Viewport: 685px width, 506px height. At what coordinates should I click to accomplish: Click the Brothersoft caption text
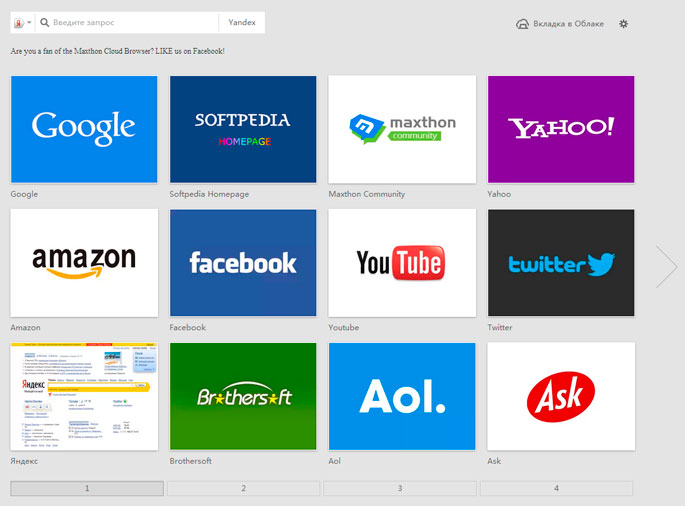[190, 461]
